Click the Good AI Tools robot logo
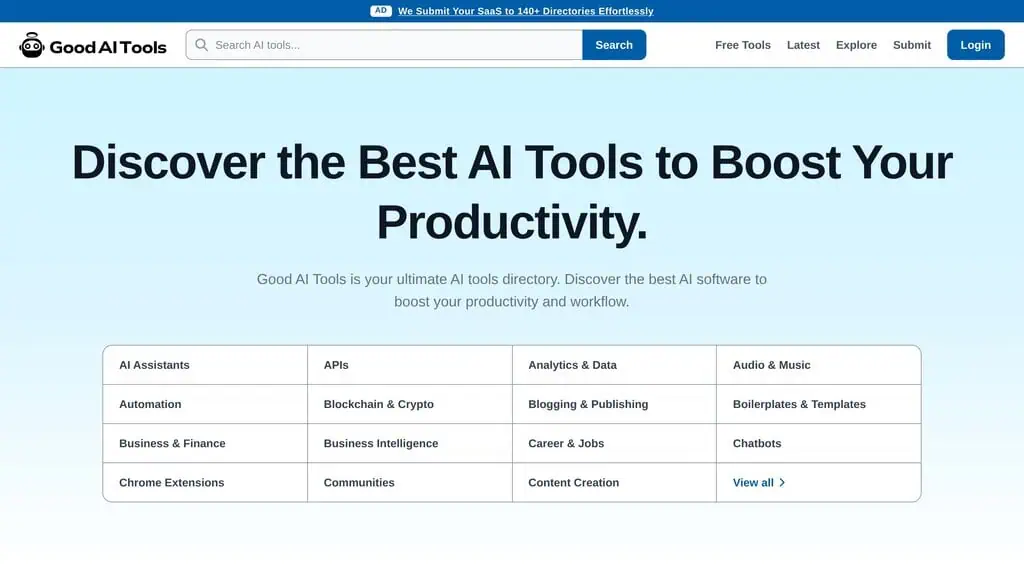The height and width of the screenshot is (576, 1024). tap(31, 45)
